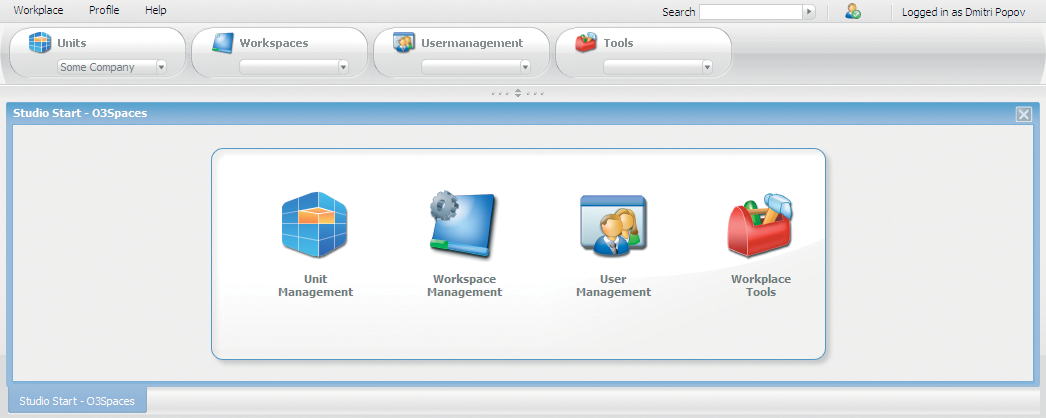1046x418 pixels.
Task: Click Logged in as Dmitri Popov text
Action: [963, 12]
